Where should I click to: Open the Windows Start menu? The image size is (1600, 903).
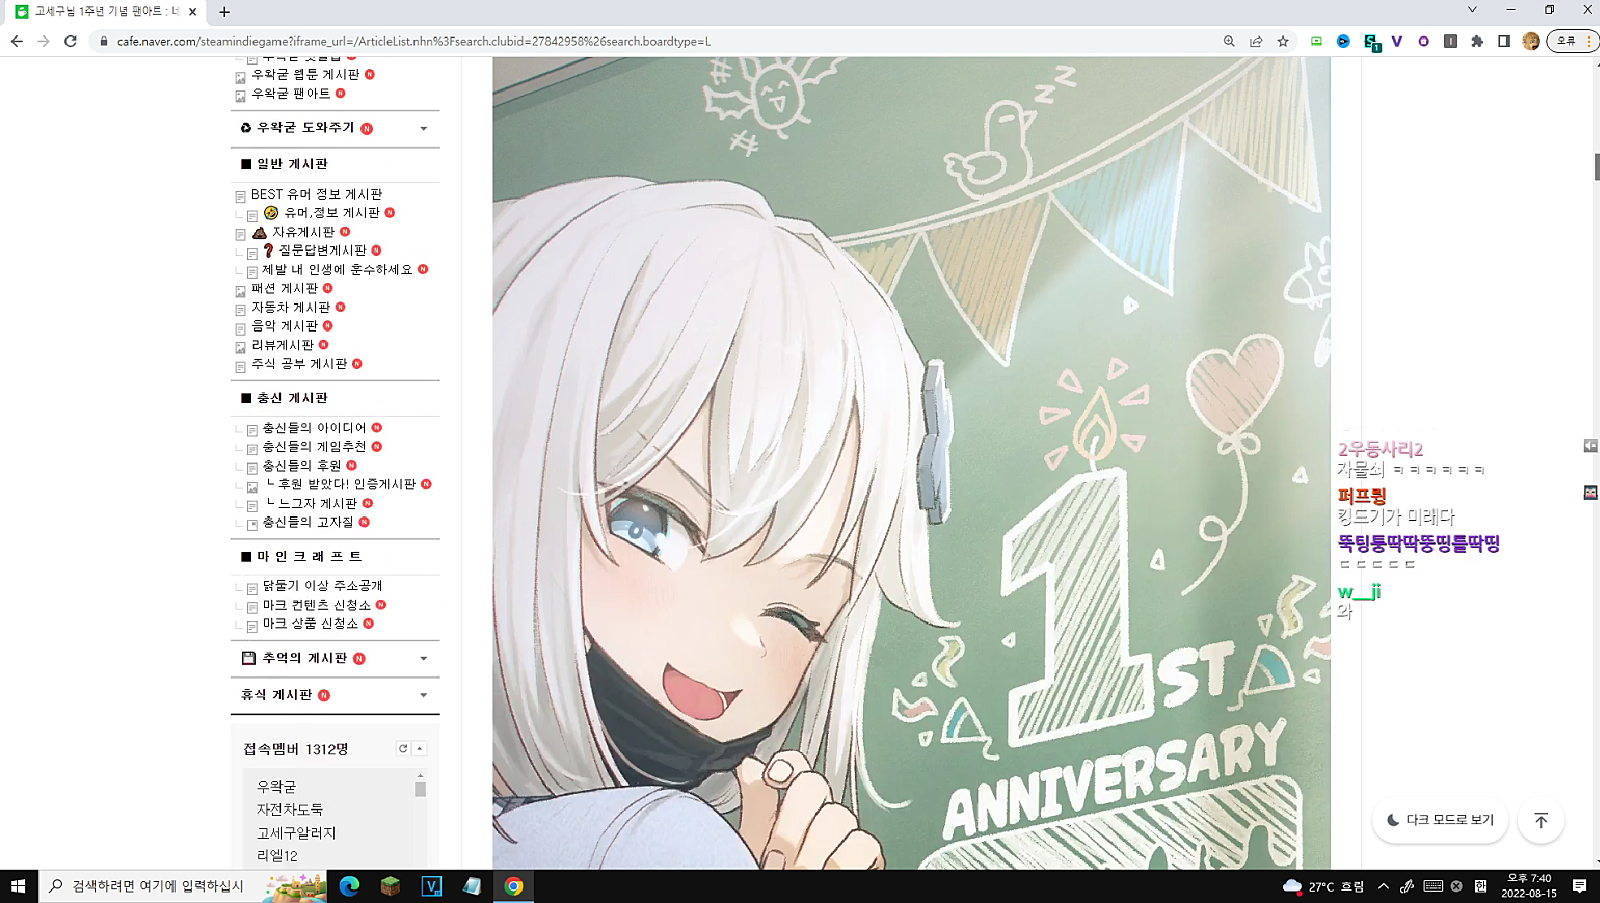18,886
